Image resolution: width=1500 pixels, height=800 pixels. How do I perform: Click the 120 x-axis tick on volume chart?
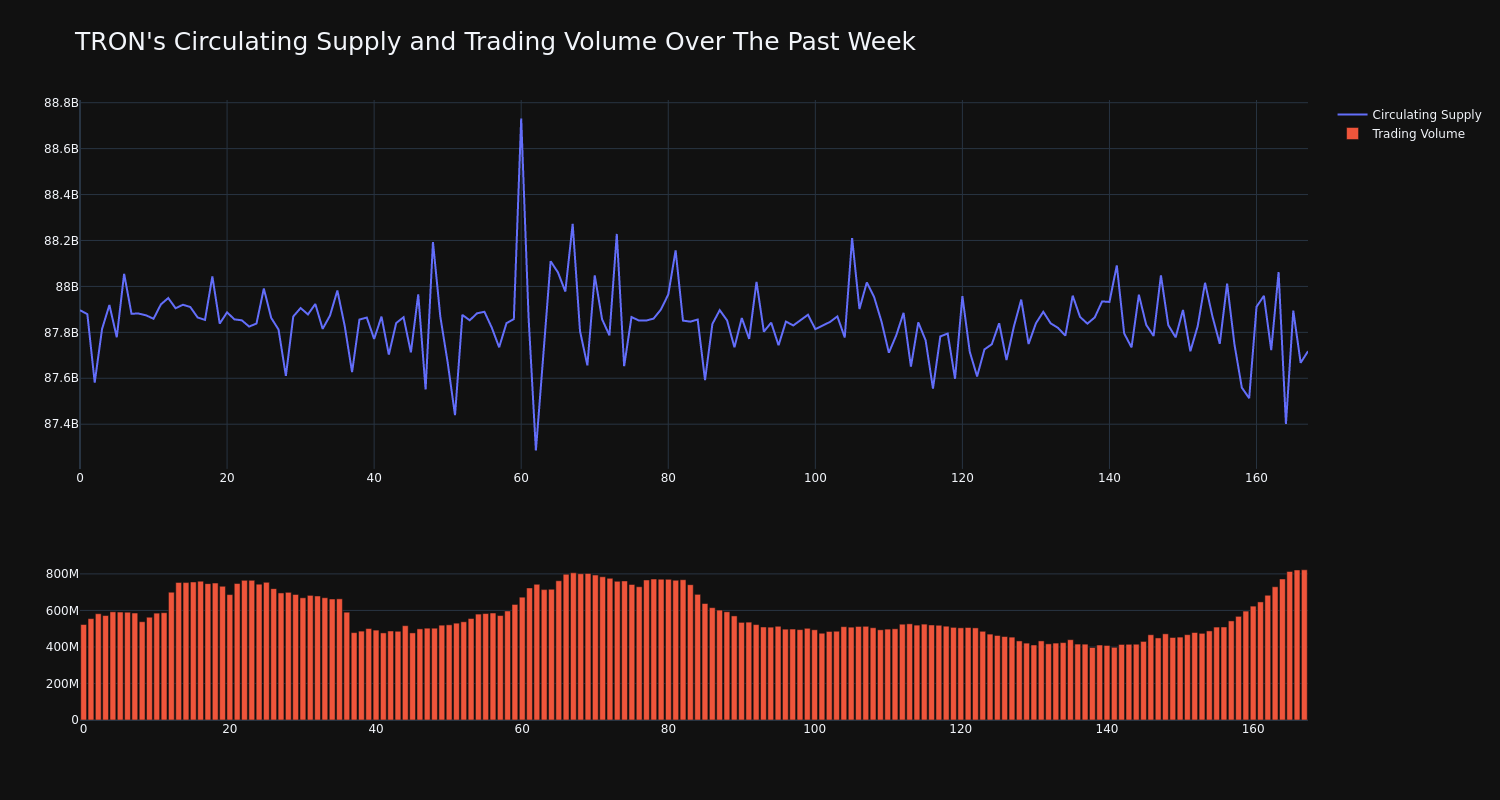(x=961, y=729)
